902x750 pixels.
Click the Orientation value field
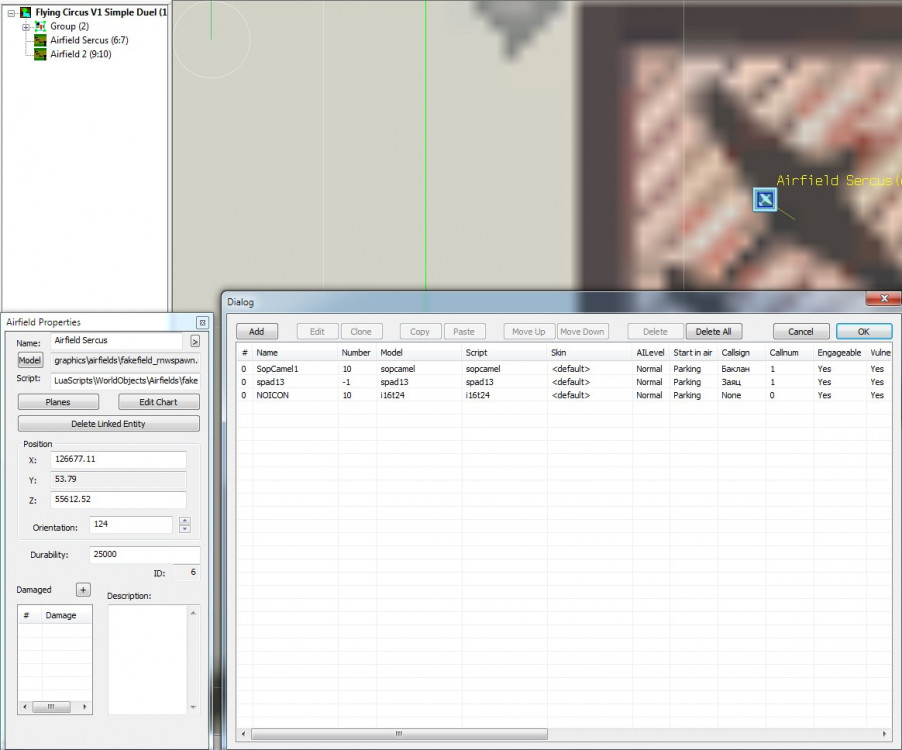pyautogui.click(x=131, y=525)
